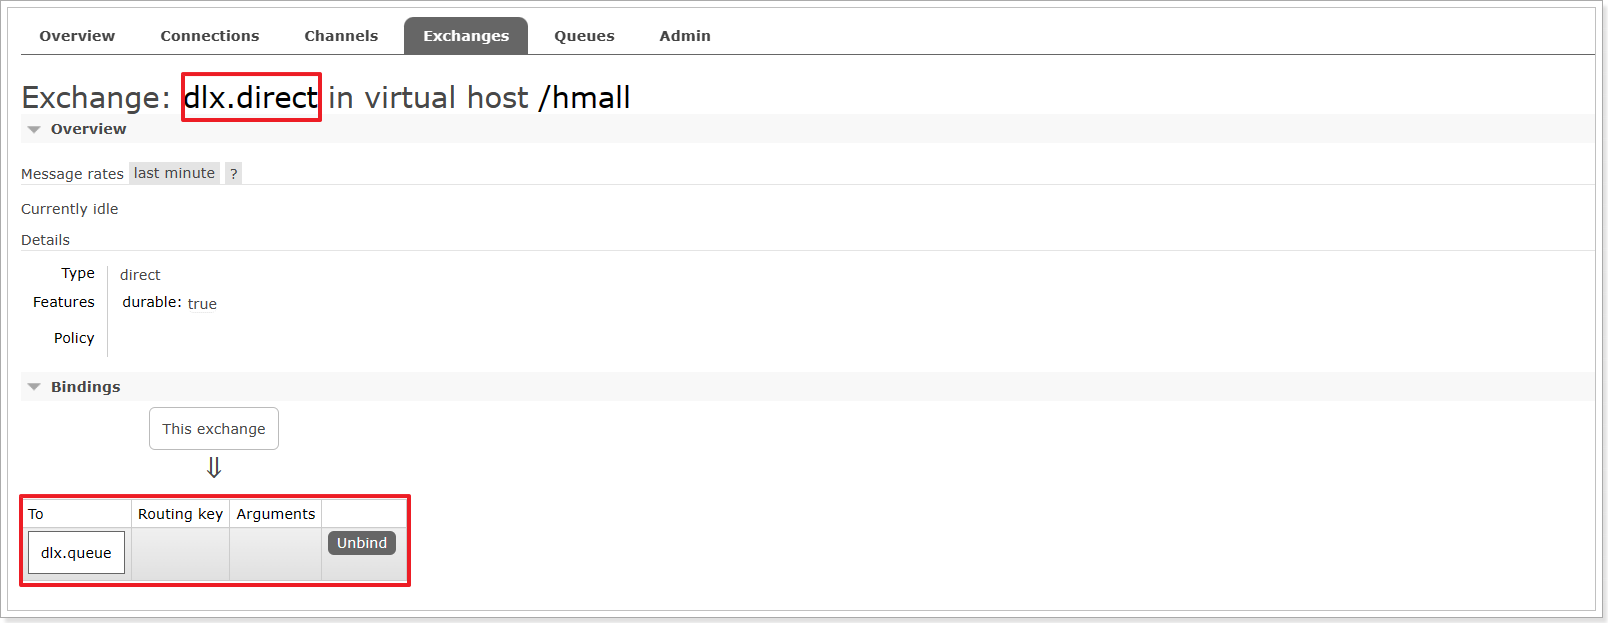Open the Queues tab
Image resolution: width=1608 pixels, height=623 pixels.
pyautogui.click(x=584, y=36)
